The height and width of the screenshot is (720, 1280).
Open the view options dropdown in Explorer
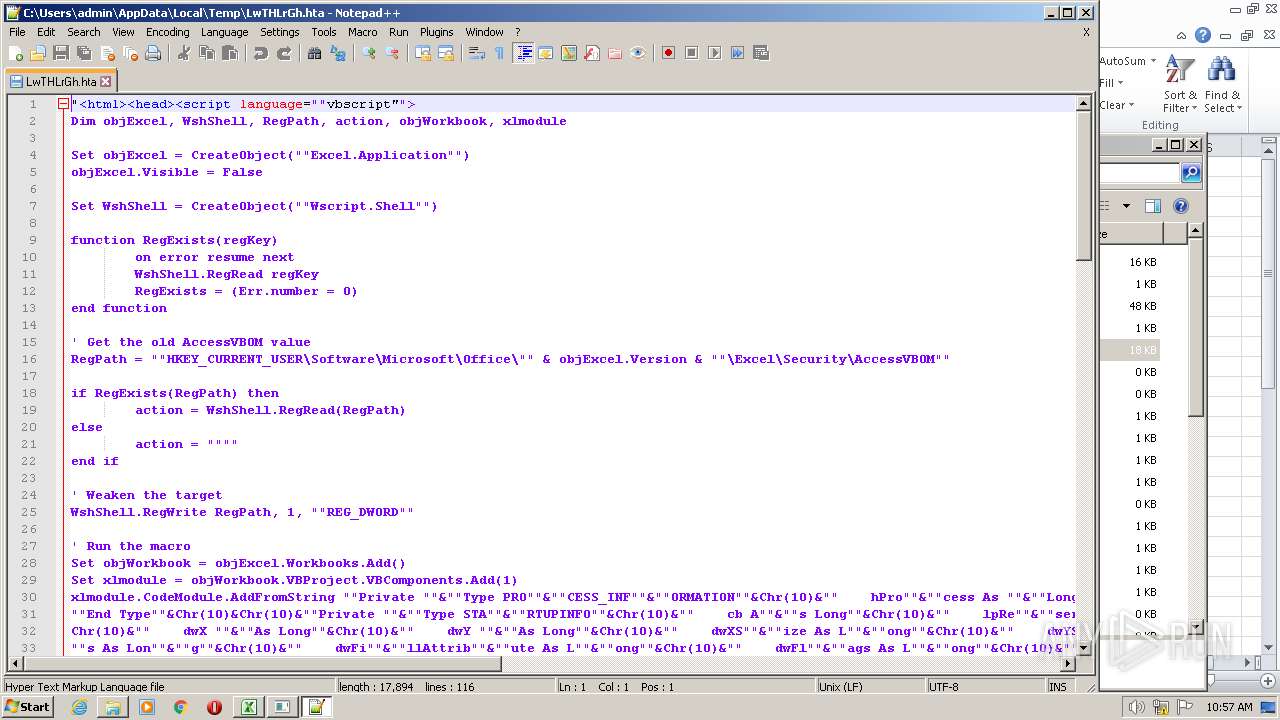click(x=1126, y=206)
